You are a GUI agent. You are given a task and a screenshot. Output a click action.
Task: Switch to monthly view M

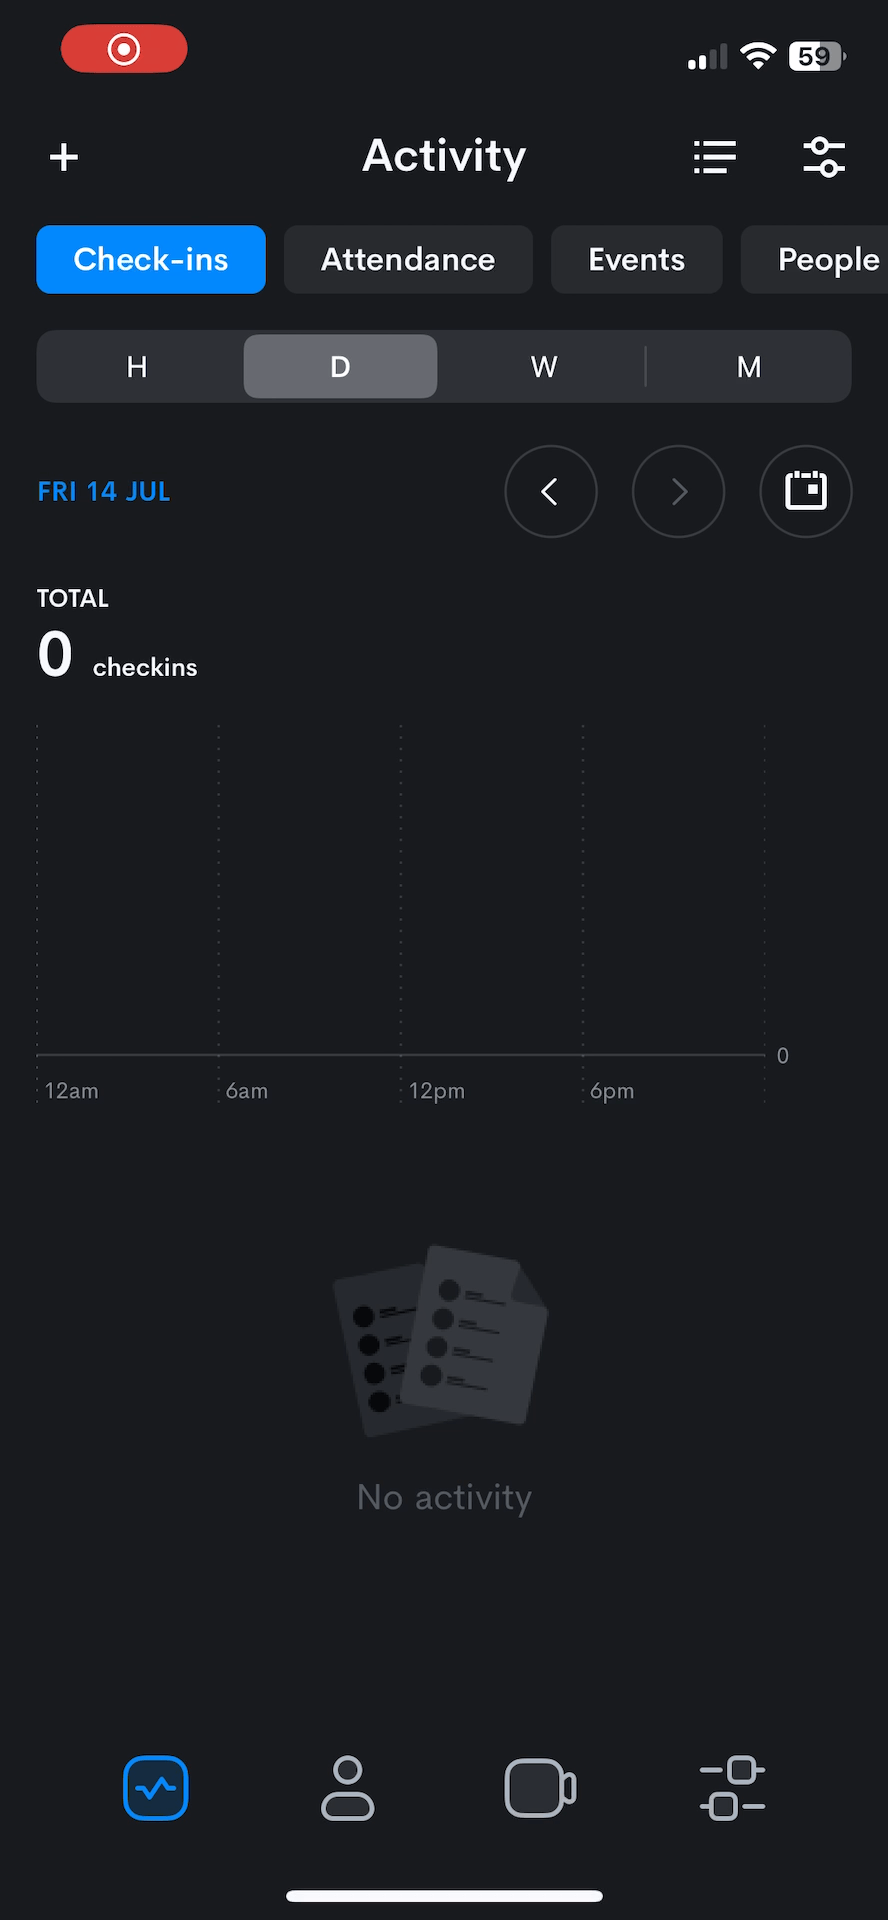click(749, 367)
